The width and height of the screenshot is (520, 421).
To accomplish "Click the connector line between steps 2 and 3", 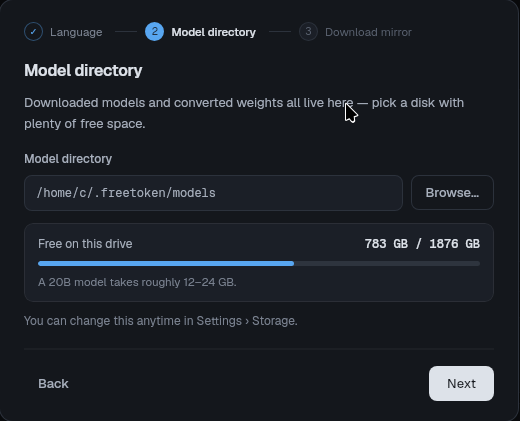I will pyautogui.click(x=280, y=32).
